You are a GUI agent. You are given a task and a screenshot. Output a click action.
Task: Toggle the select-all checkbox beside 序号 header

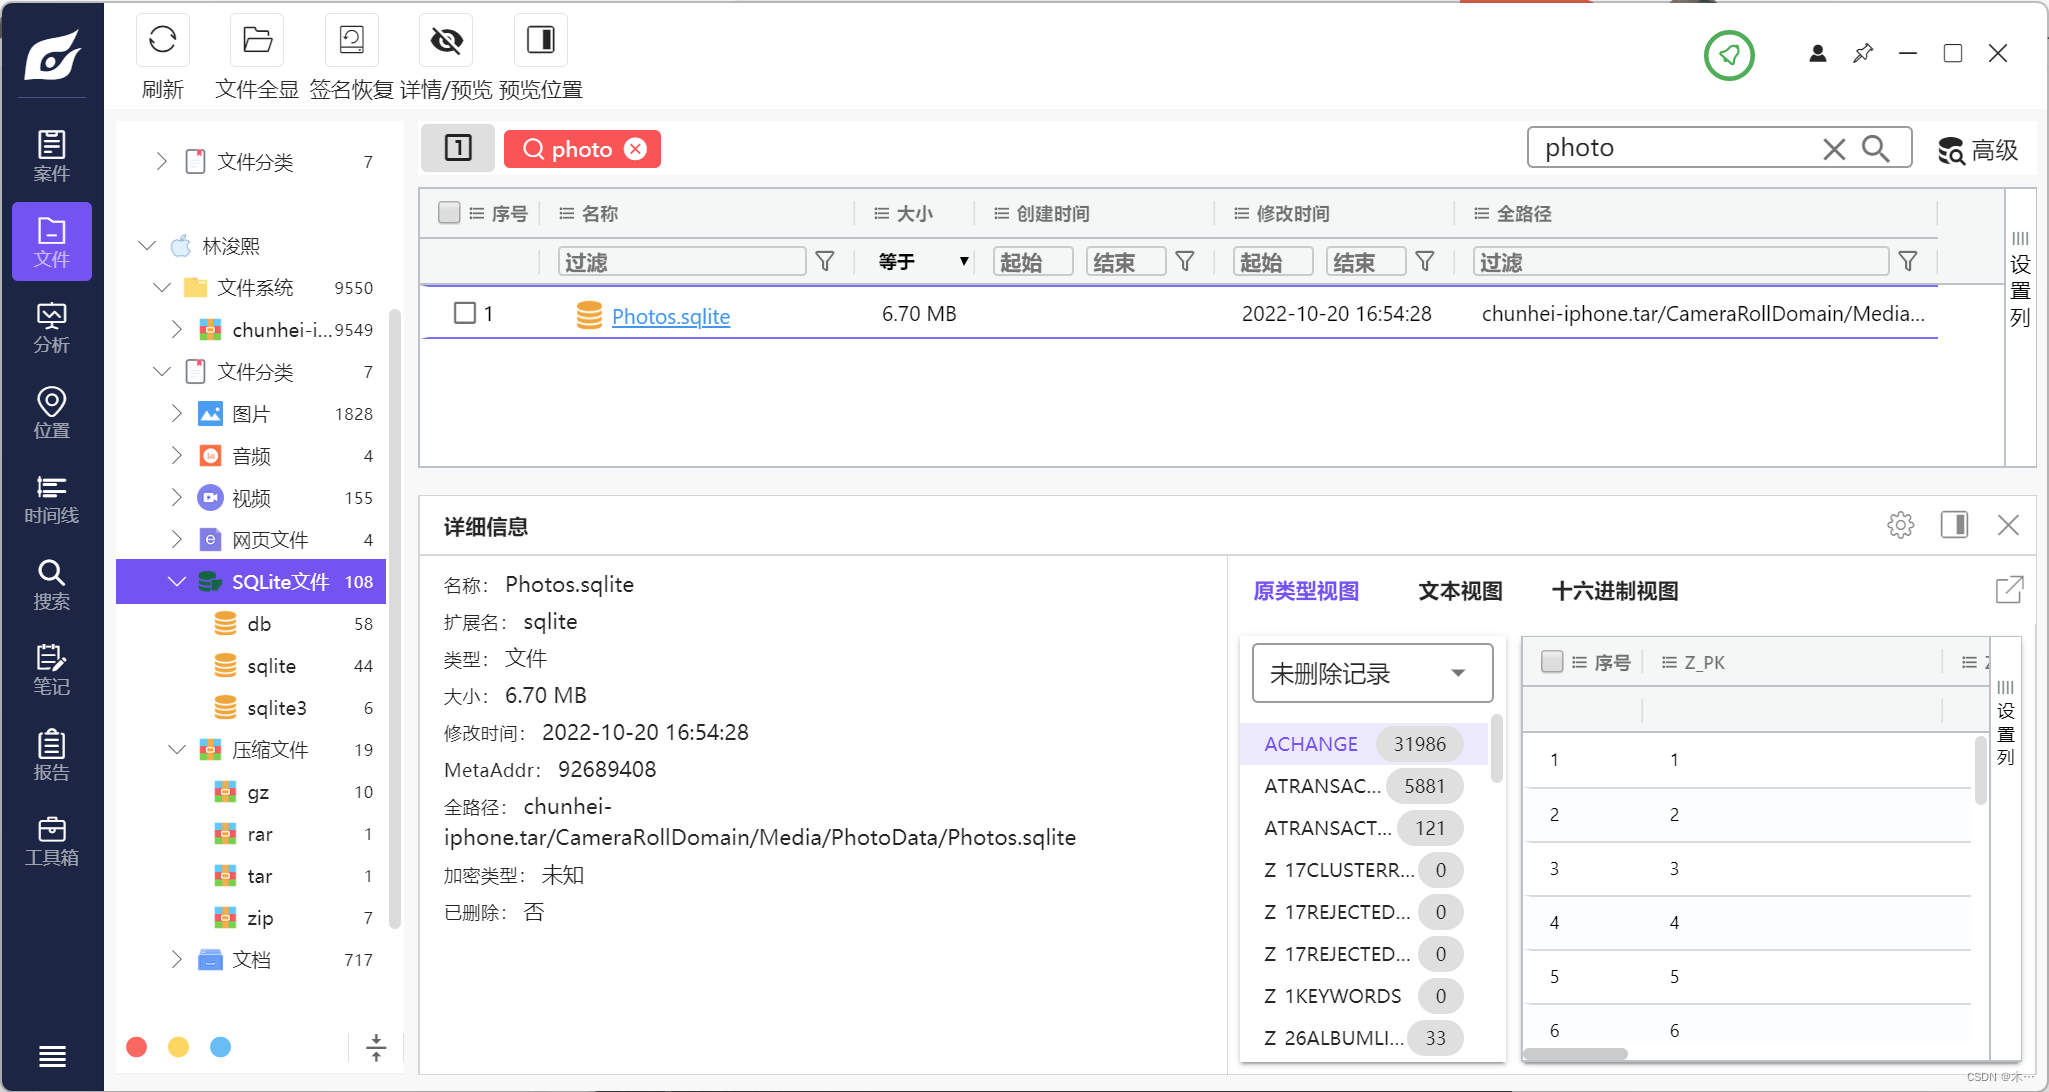pyautogui.click(x=449, y=213)
